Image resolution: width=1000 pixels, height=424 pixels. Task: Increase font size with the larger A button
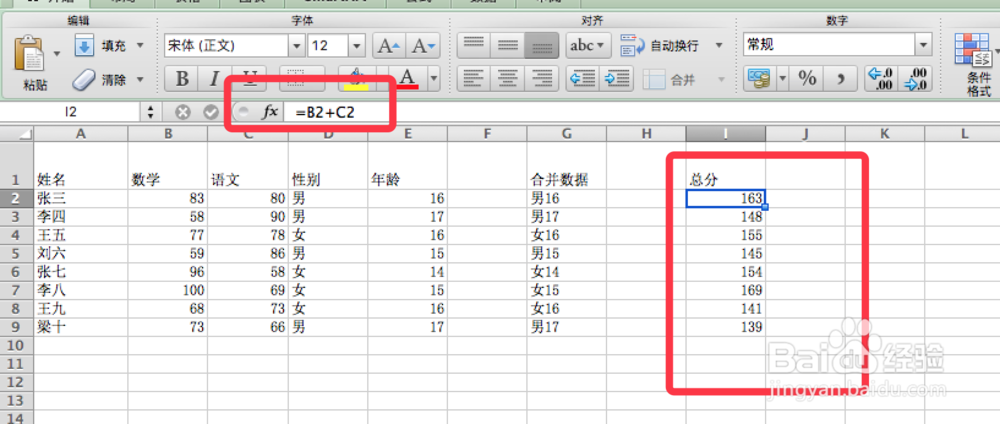point(388,46)
